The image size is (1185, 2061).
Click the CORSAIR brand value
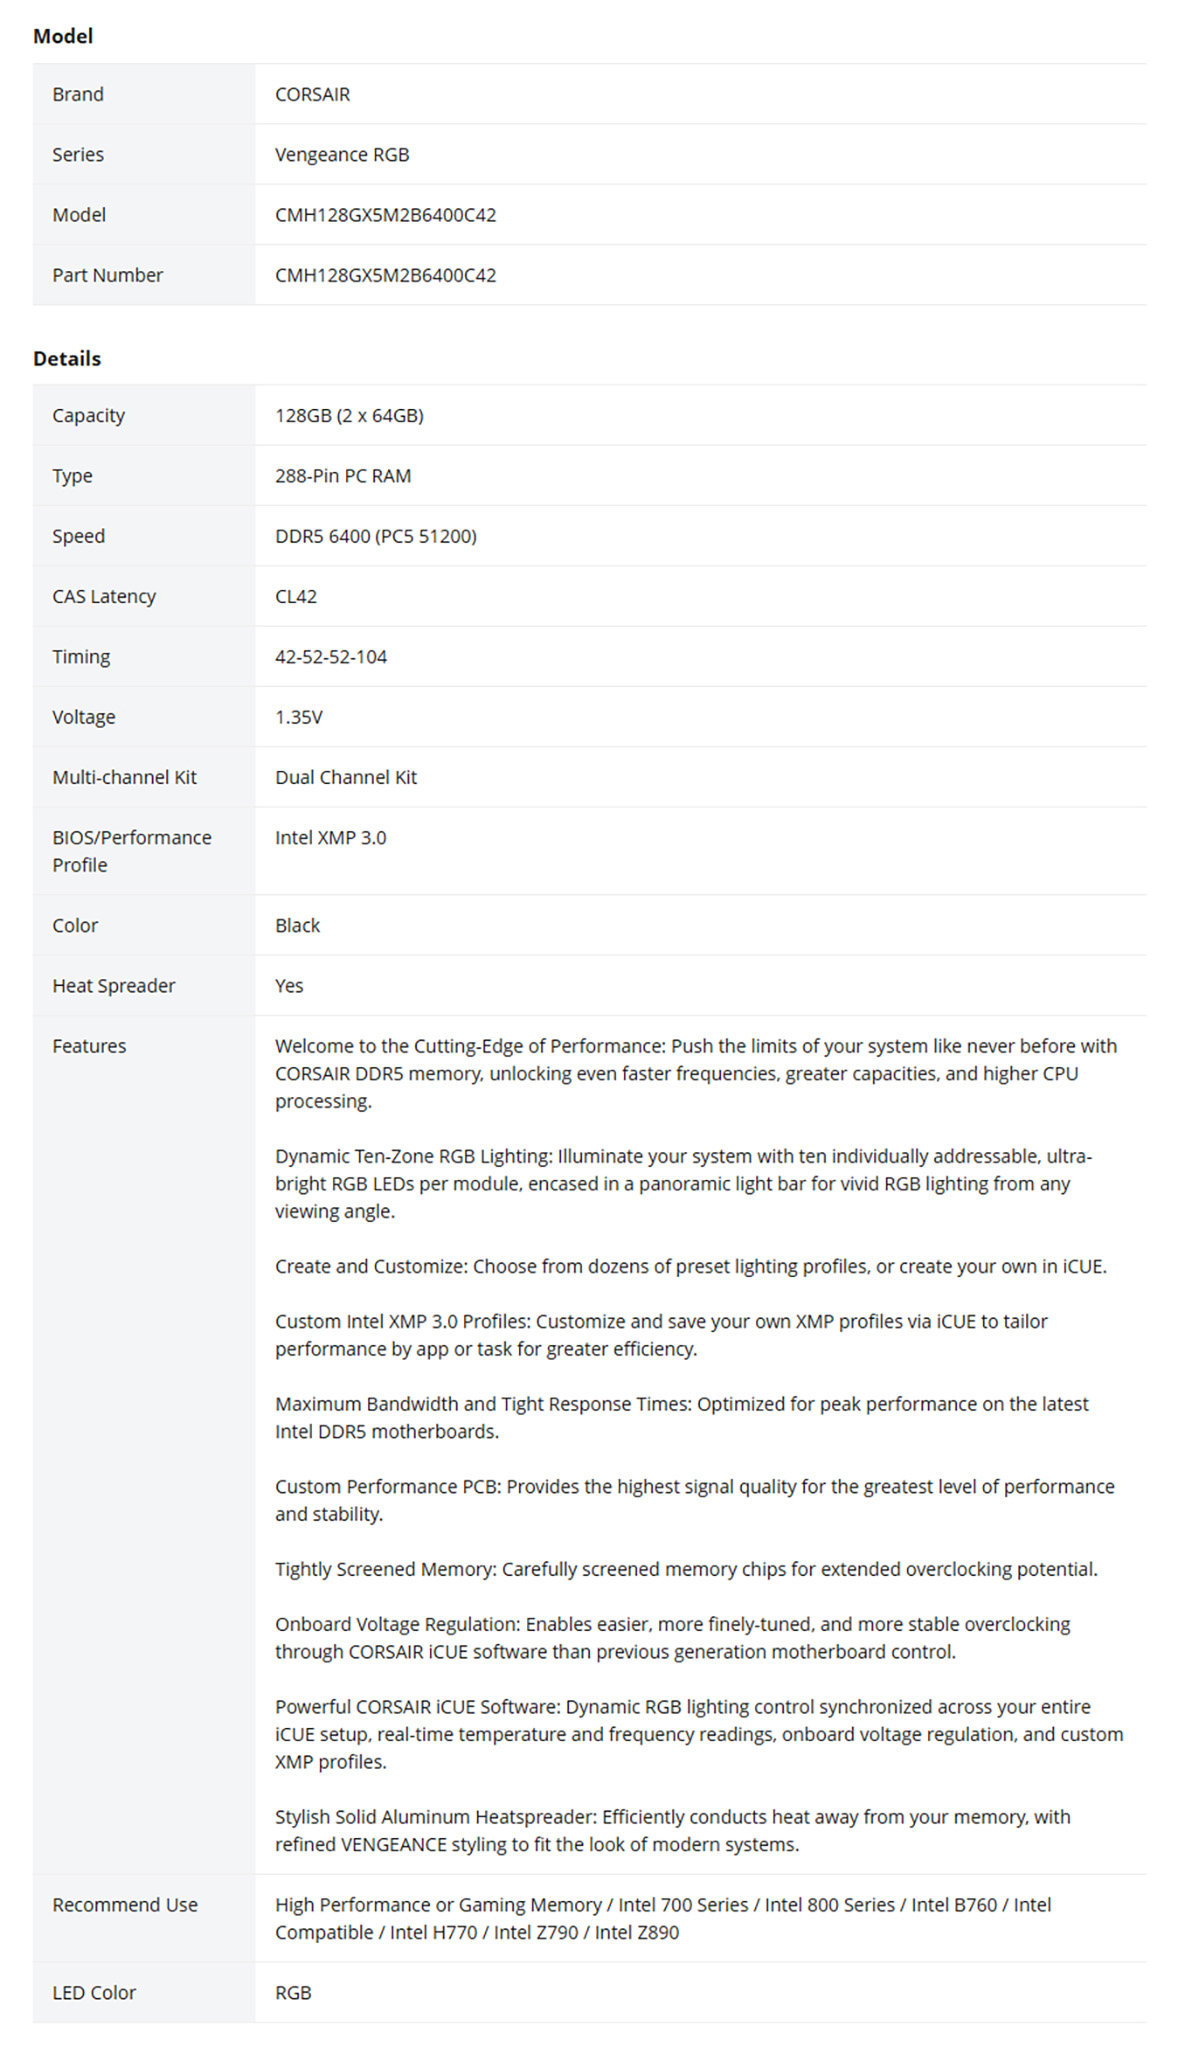click(312, 94)
